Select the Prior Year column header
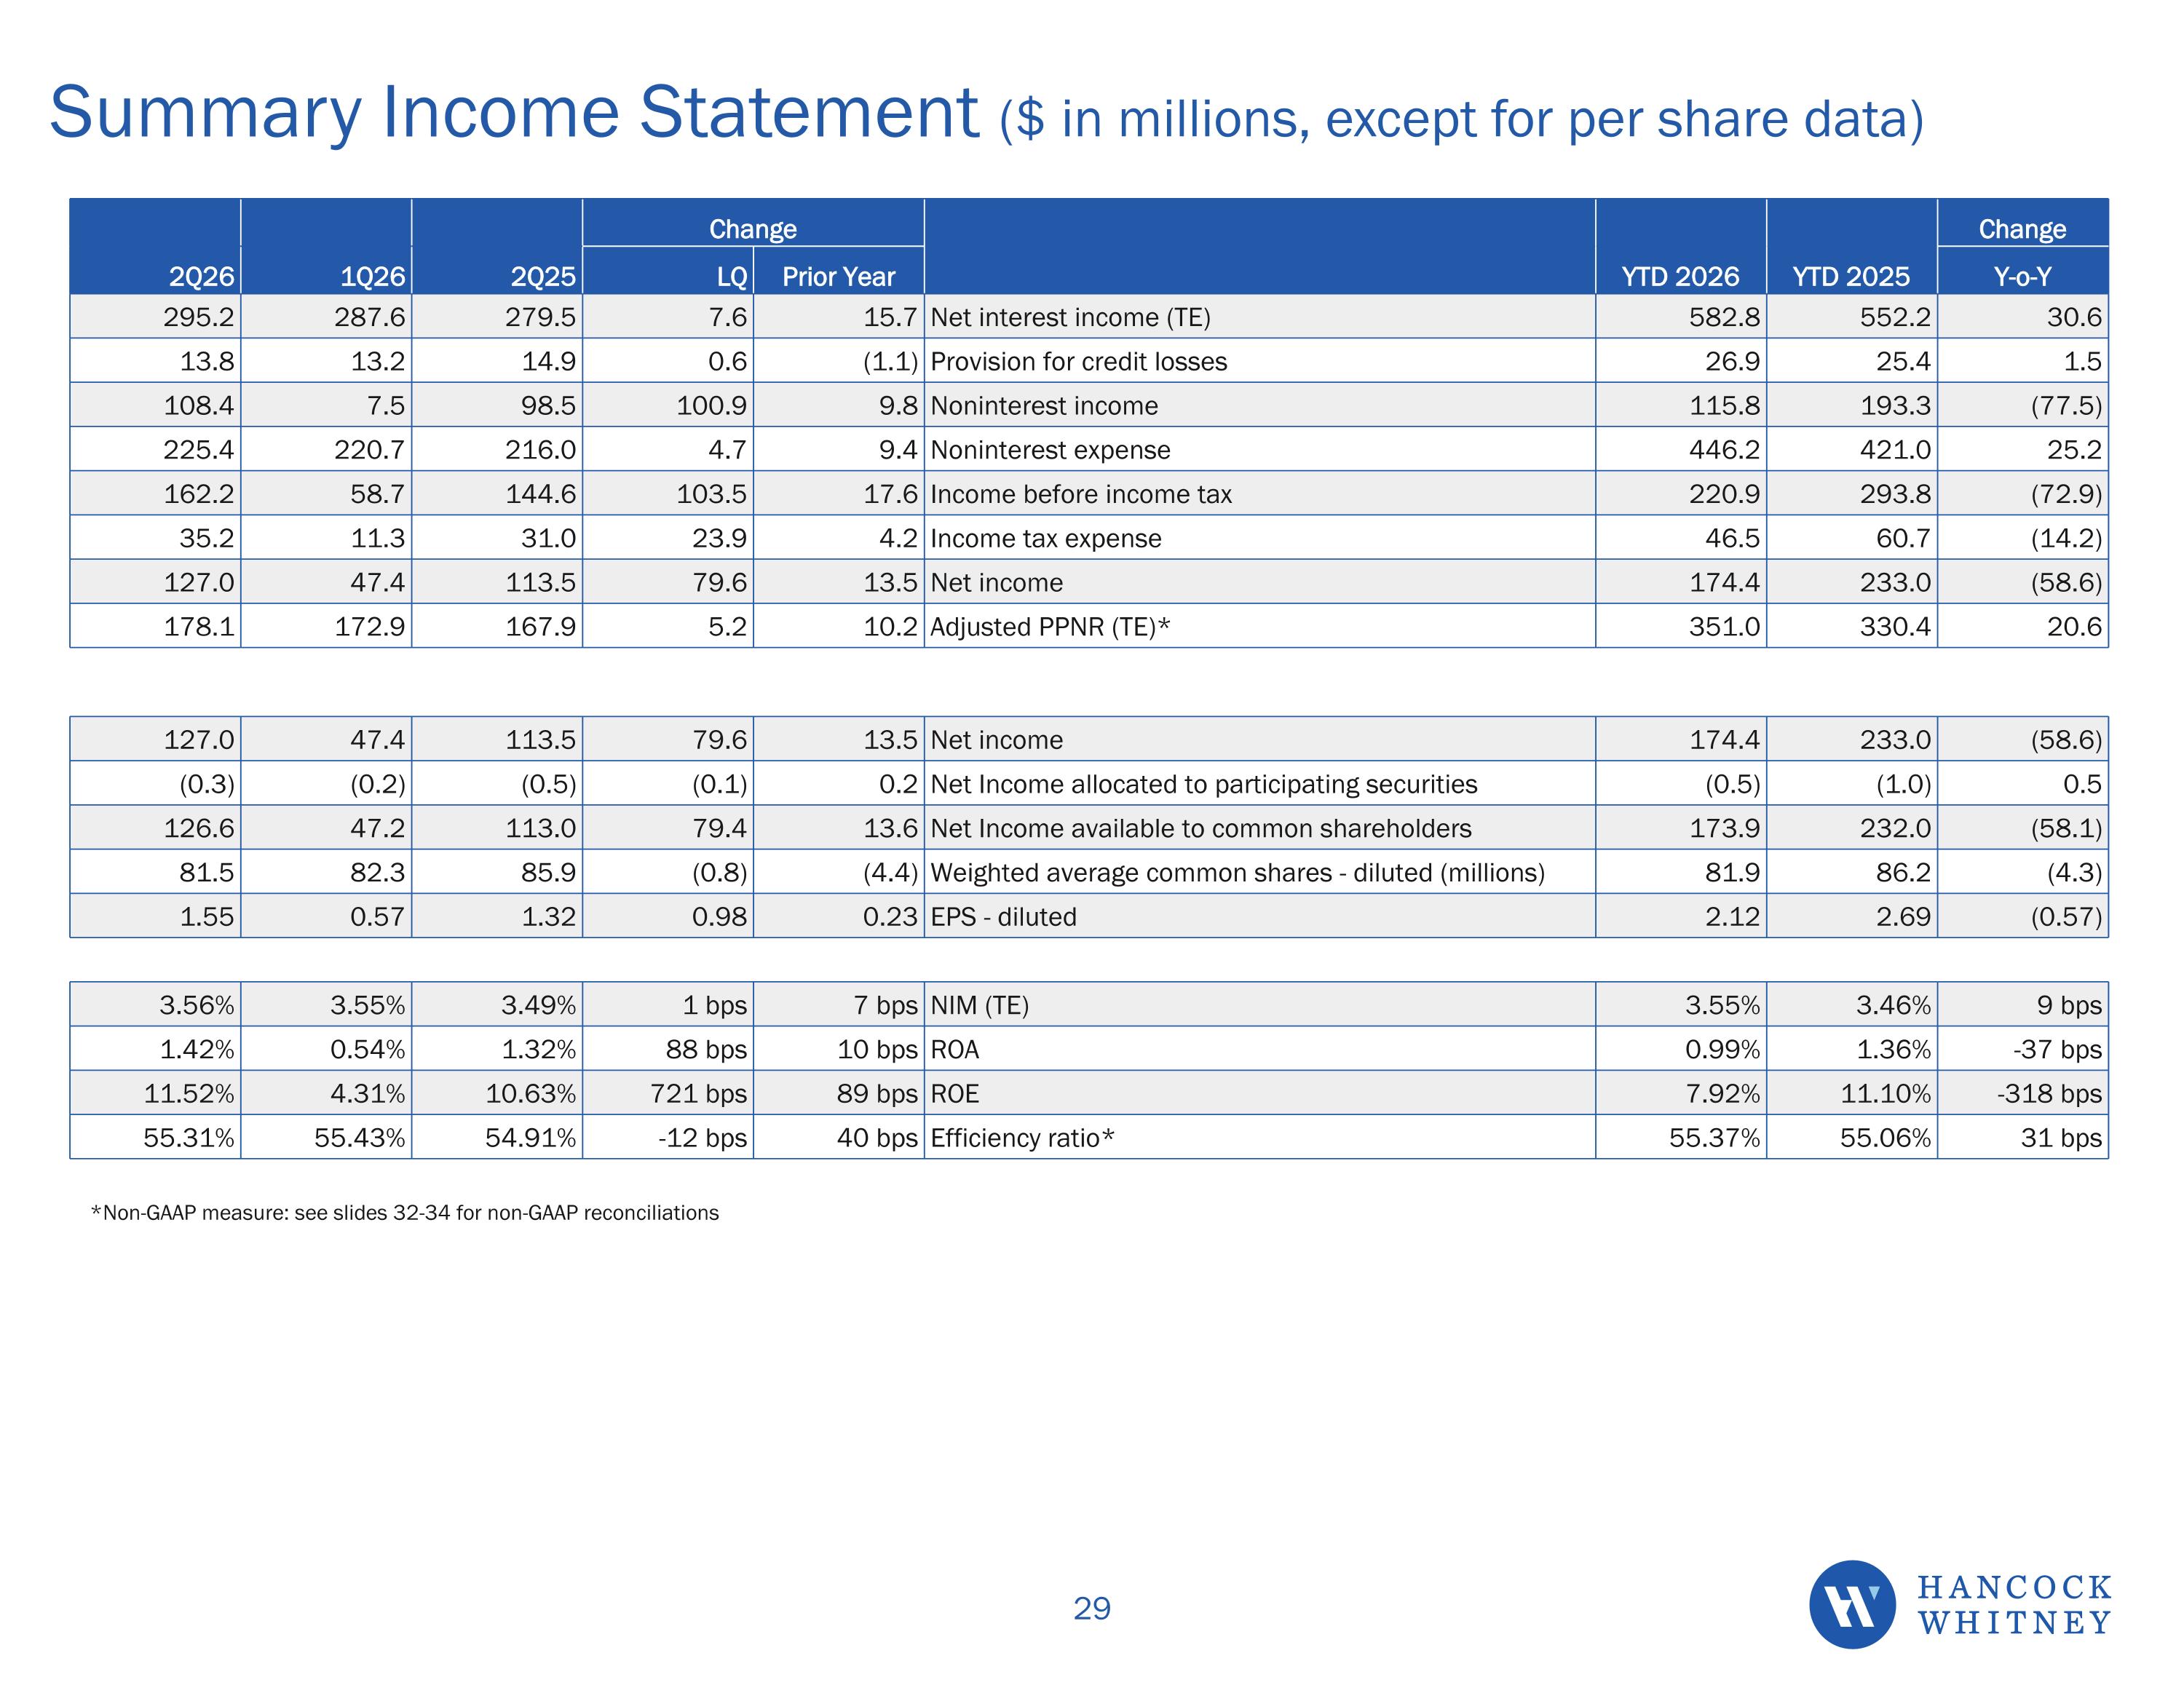This screenshot has height=1685, width=2184. point(839,277)
